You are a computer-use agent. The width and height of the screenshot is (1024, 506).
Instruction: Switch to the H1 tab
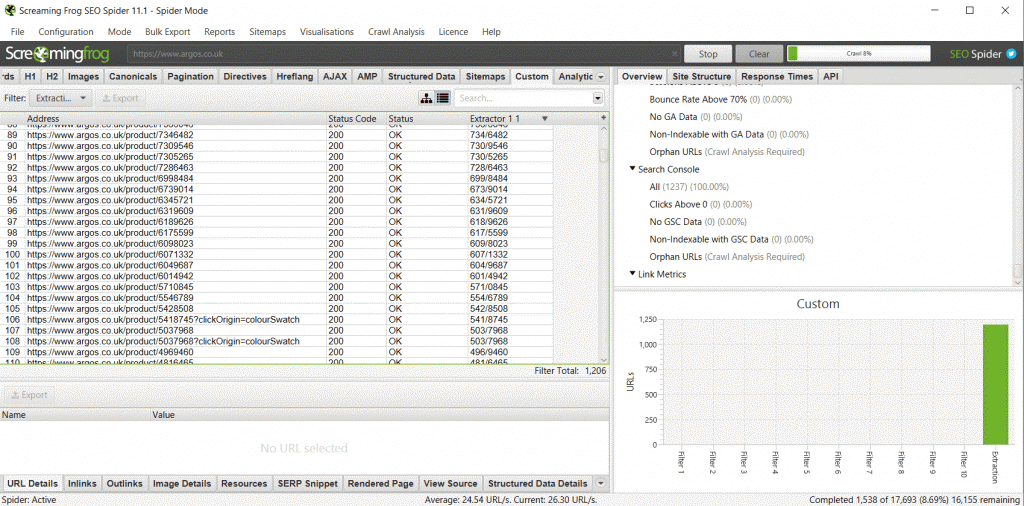click(30, 76)
